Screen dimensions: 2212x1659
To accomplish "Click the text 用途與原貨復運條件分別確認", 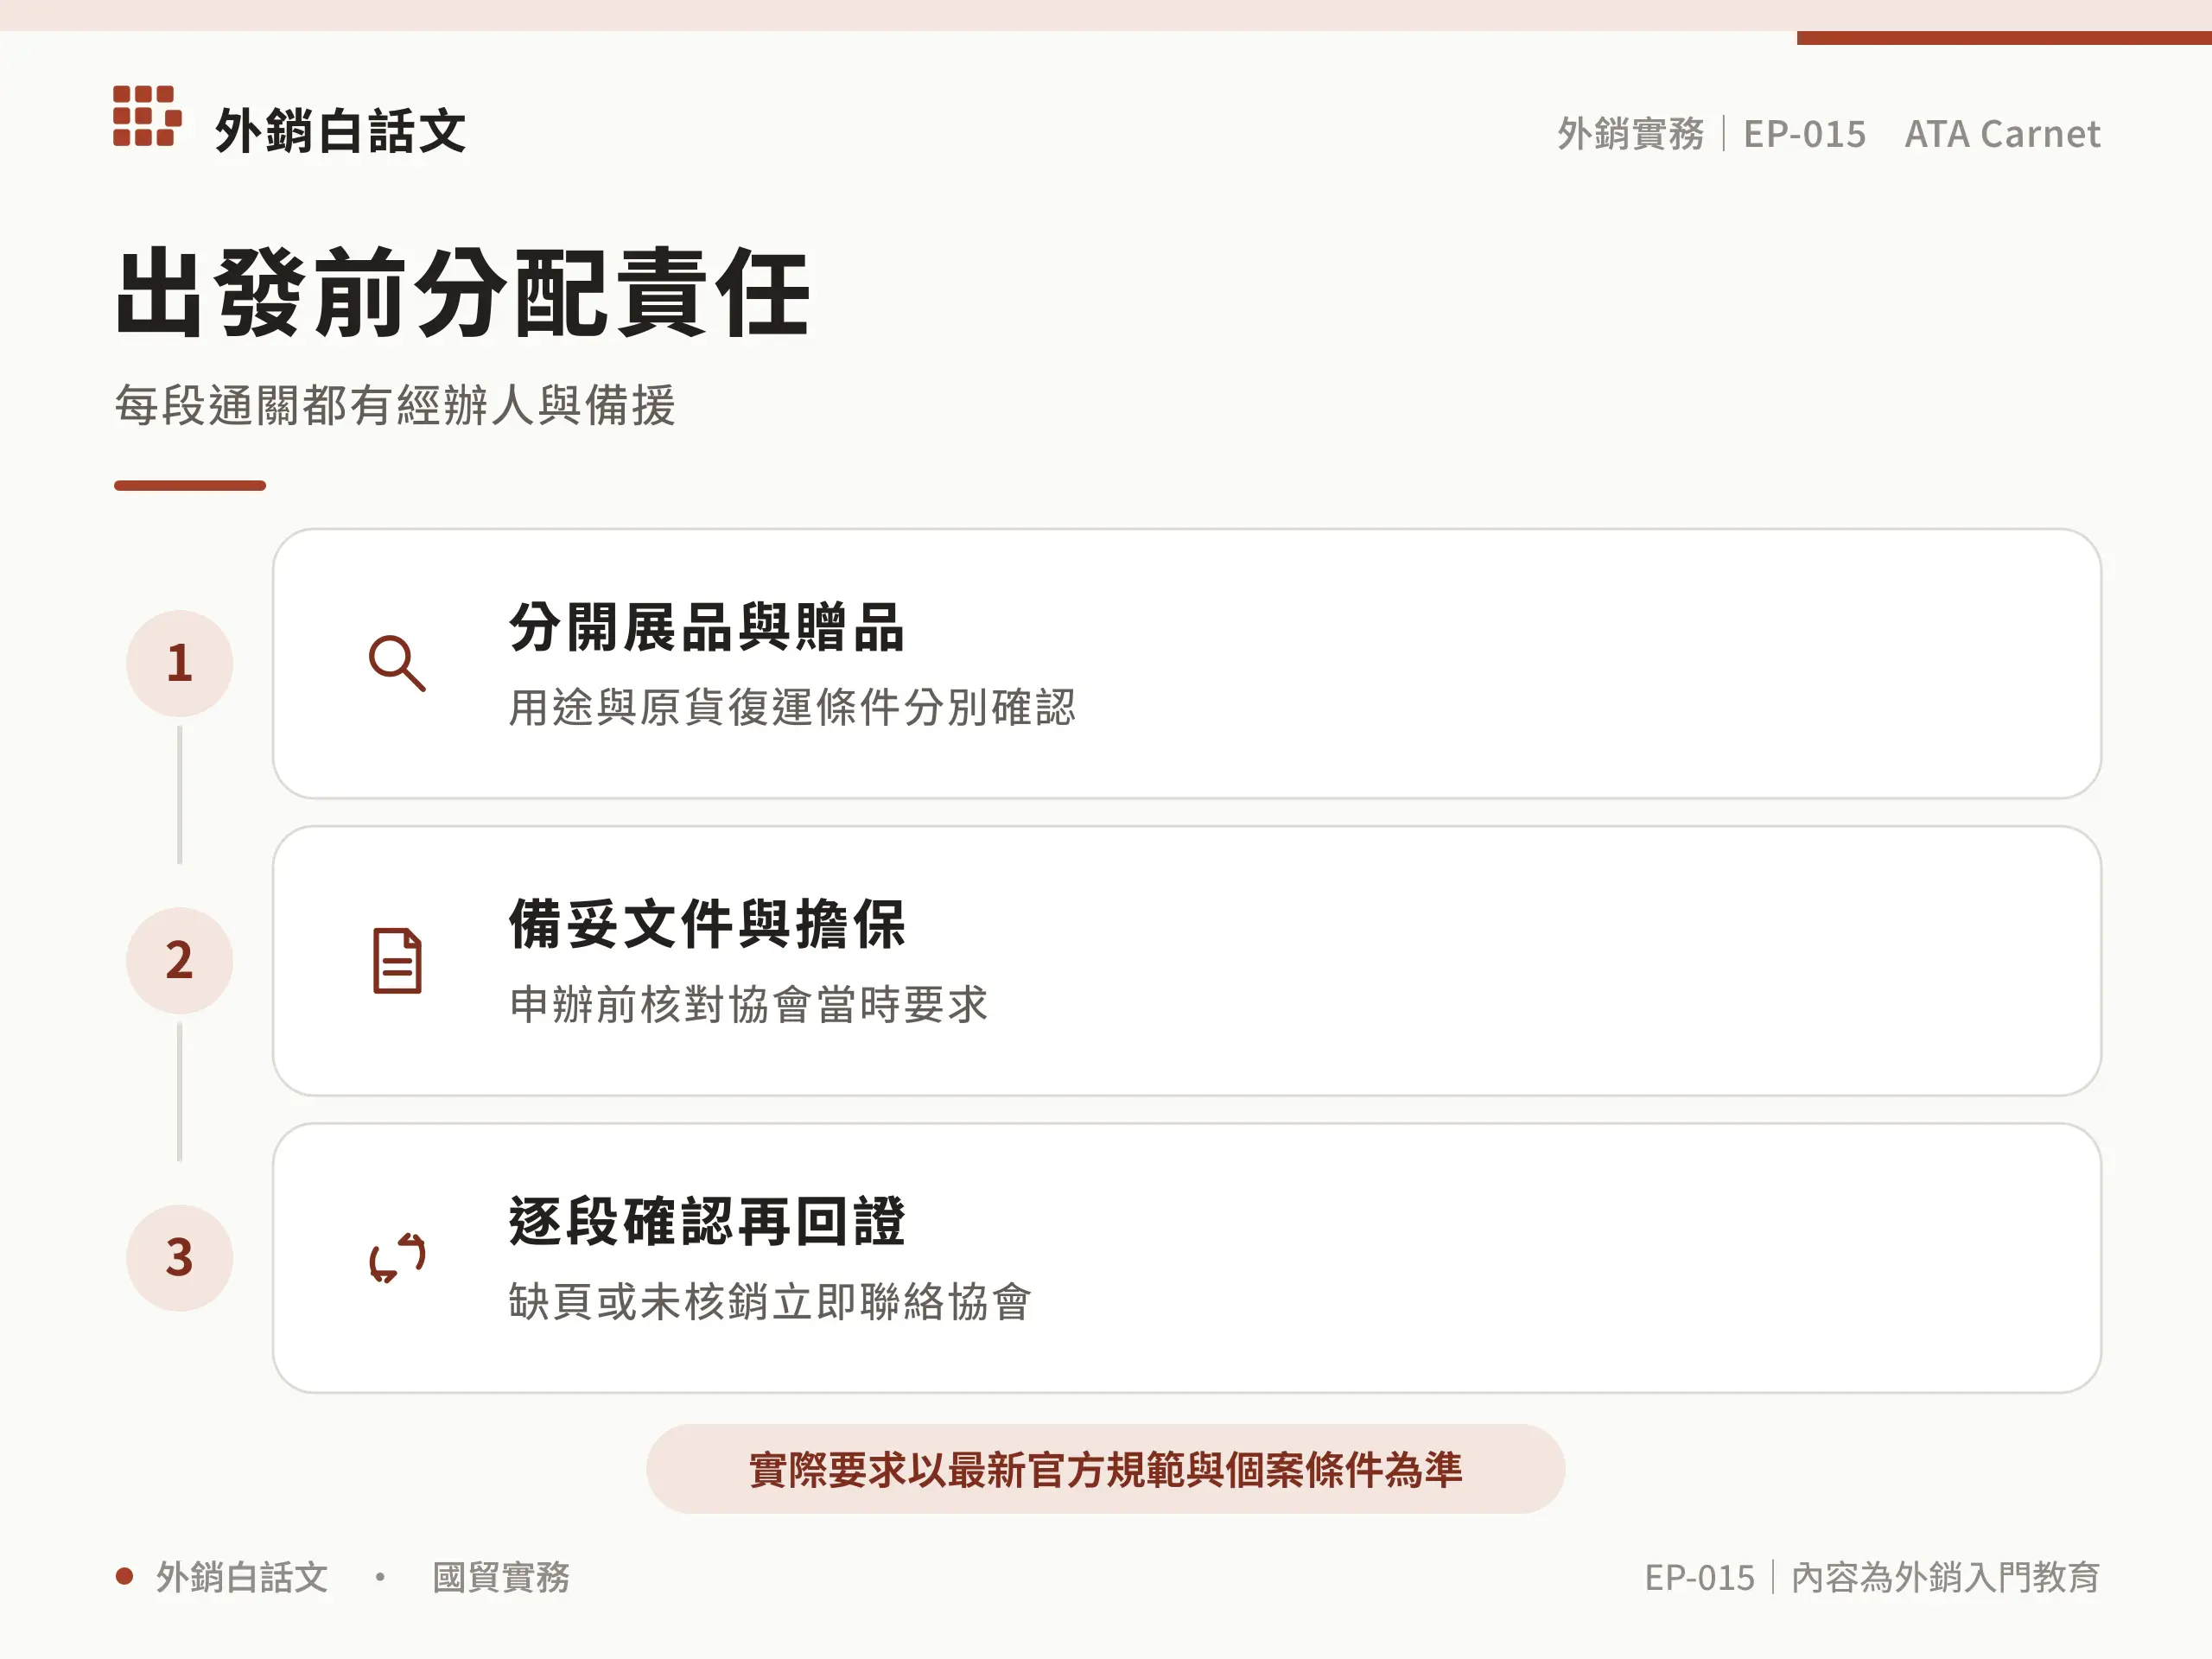I will coord(792,707).
